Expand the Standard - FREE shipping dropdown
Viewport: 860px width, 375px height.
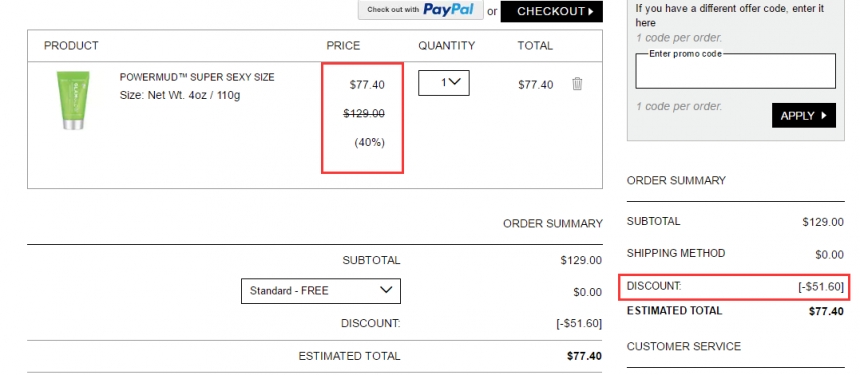(x=321, y=291)
